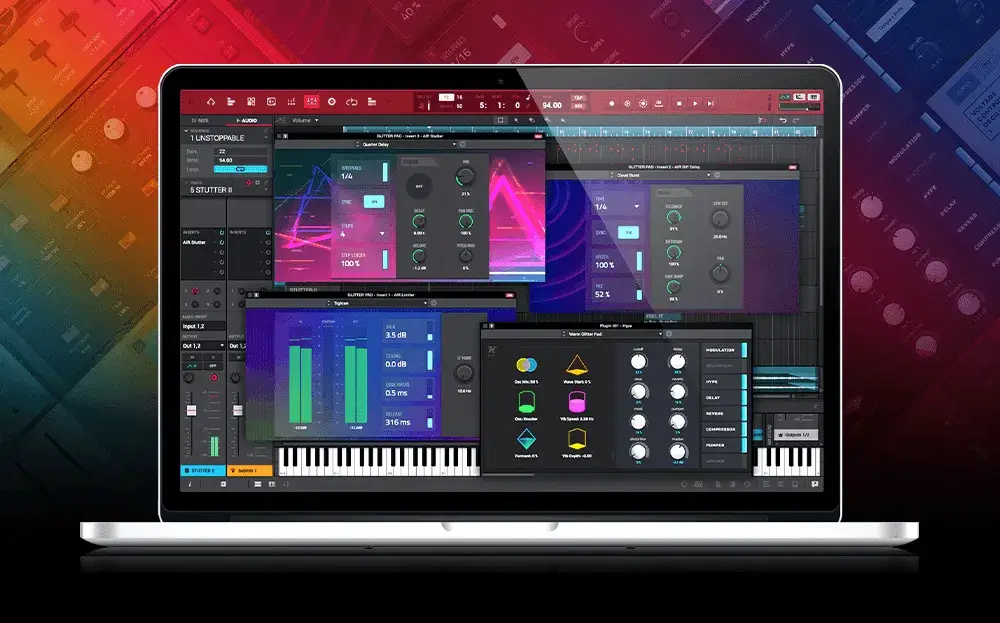Click the Outputs 1/2 button on the right
The height and width of the screenshot is (623, 1000).
coord(797,434)
